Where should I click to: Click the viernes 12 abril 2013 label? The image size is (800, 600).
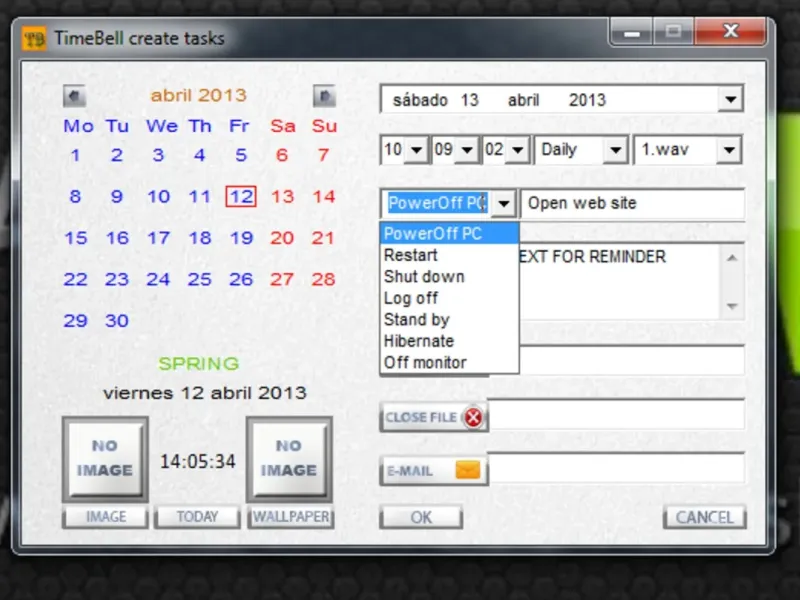[x=205, y=393]
